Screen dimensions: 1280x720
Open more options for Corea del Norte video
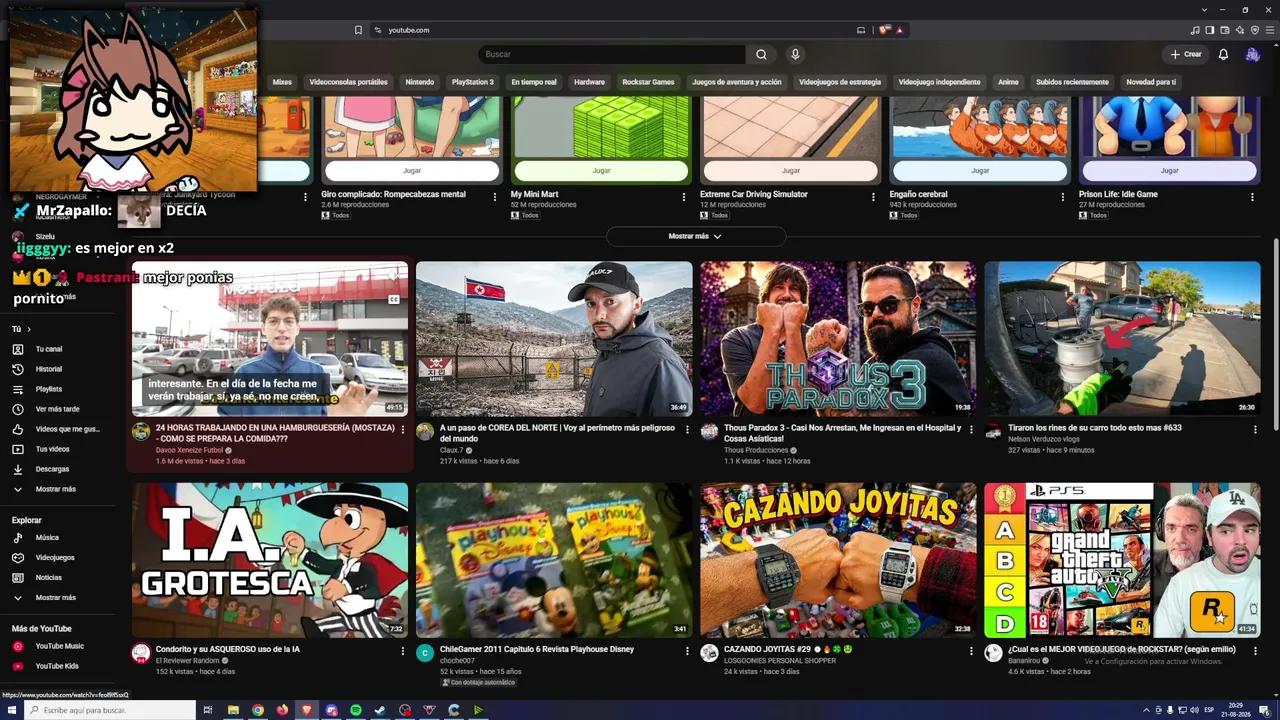[687, 429]
